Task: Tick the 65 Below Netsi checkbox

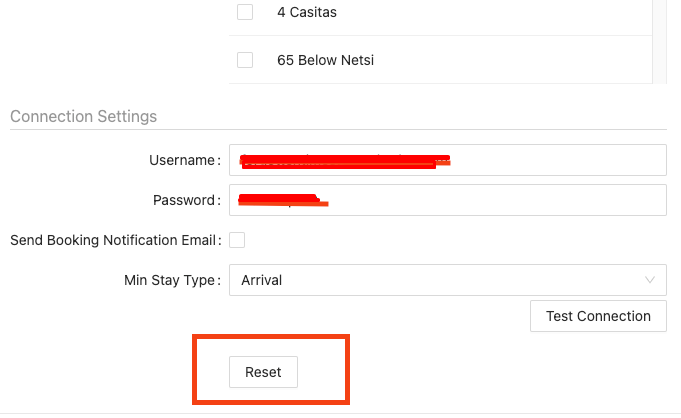Action: [245, 60]
